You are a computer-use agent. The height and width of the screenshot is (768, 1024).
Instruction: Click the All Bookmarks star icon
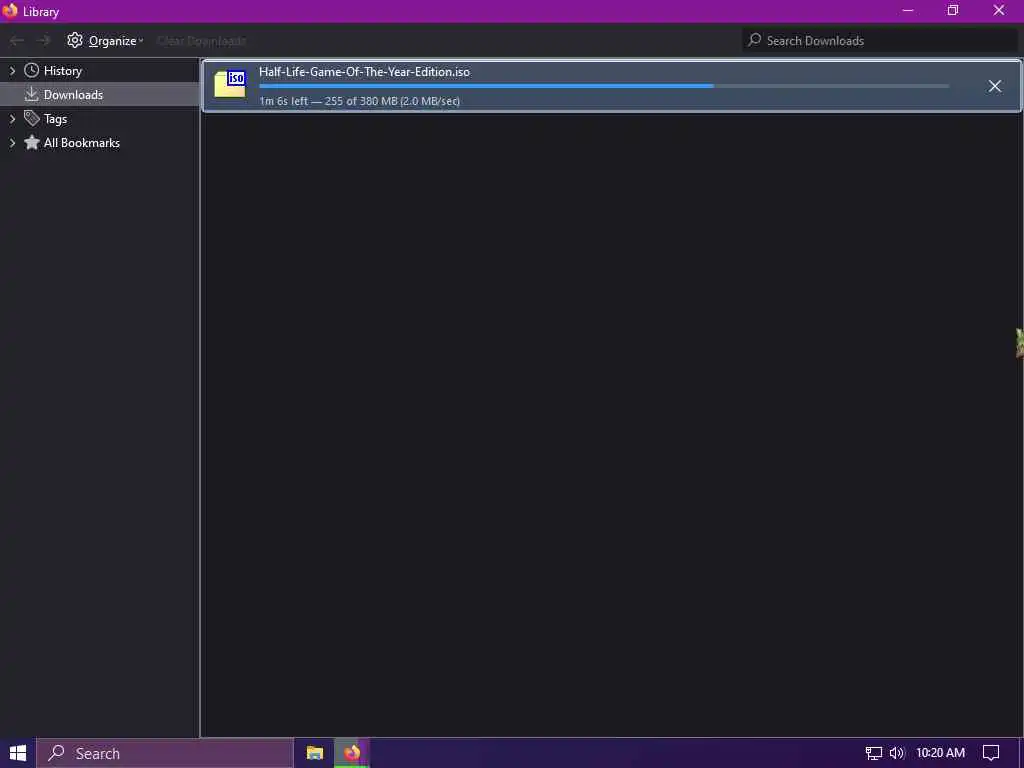coord(31,142)
